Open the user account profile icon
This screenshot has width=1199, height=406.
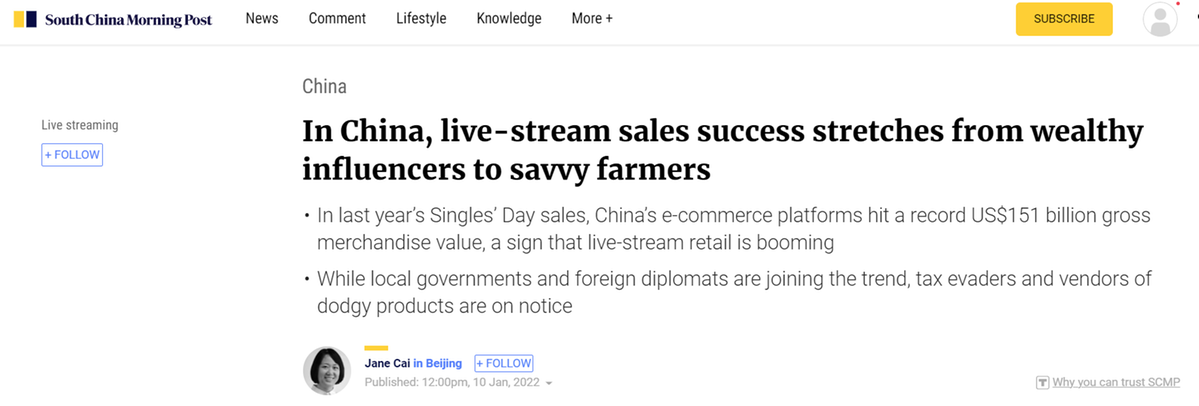(1160, 19)
